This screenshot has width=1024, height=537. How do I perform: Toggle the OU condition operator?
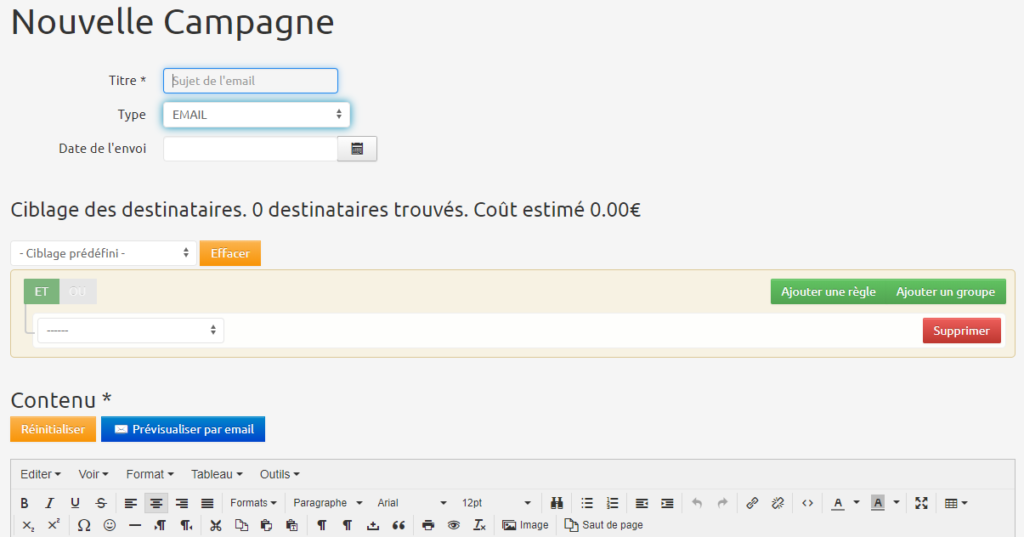click(78, 292)
